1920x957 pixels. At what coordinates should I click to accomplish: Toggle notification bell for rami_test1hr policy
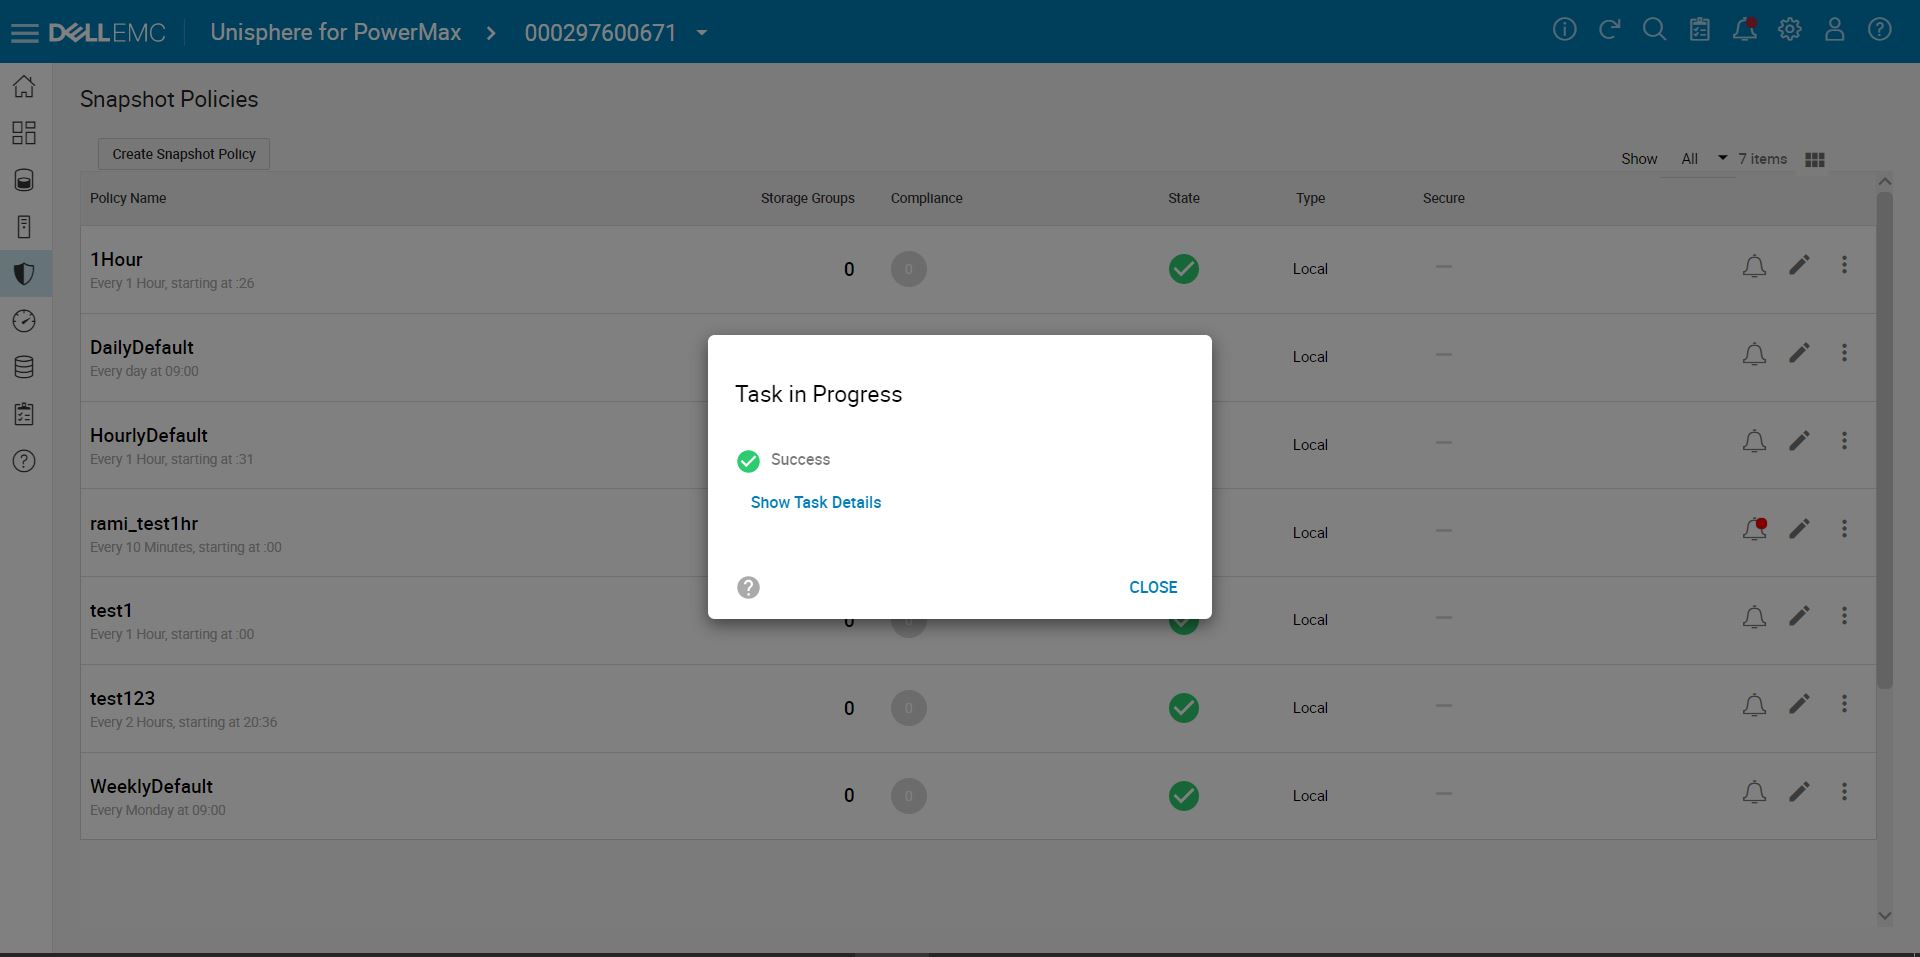coord(1754,529)
